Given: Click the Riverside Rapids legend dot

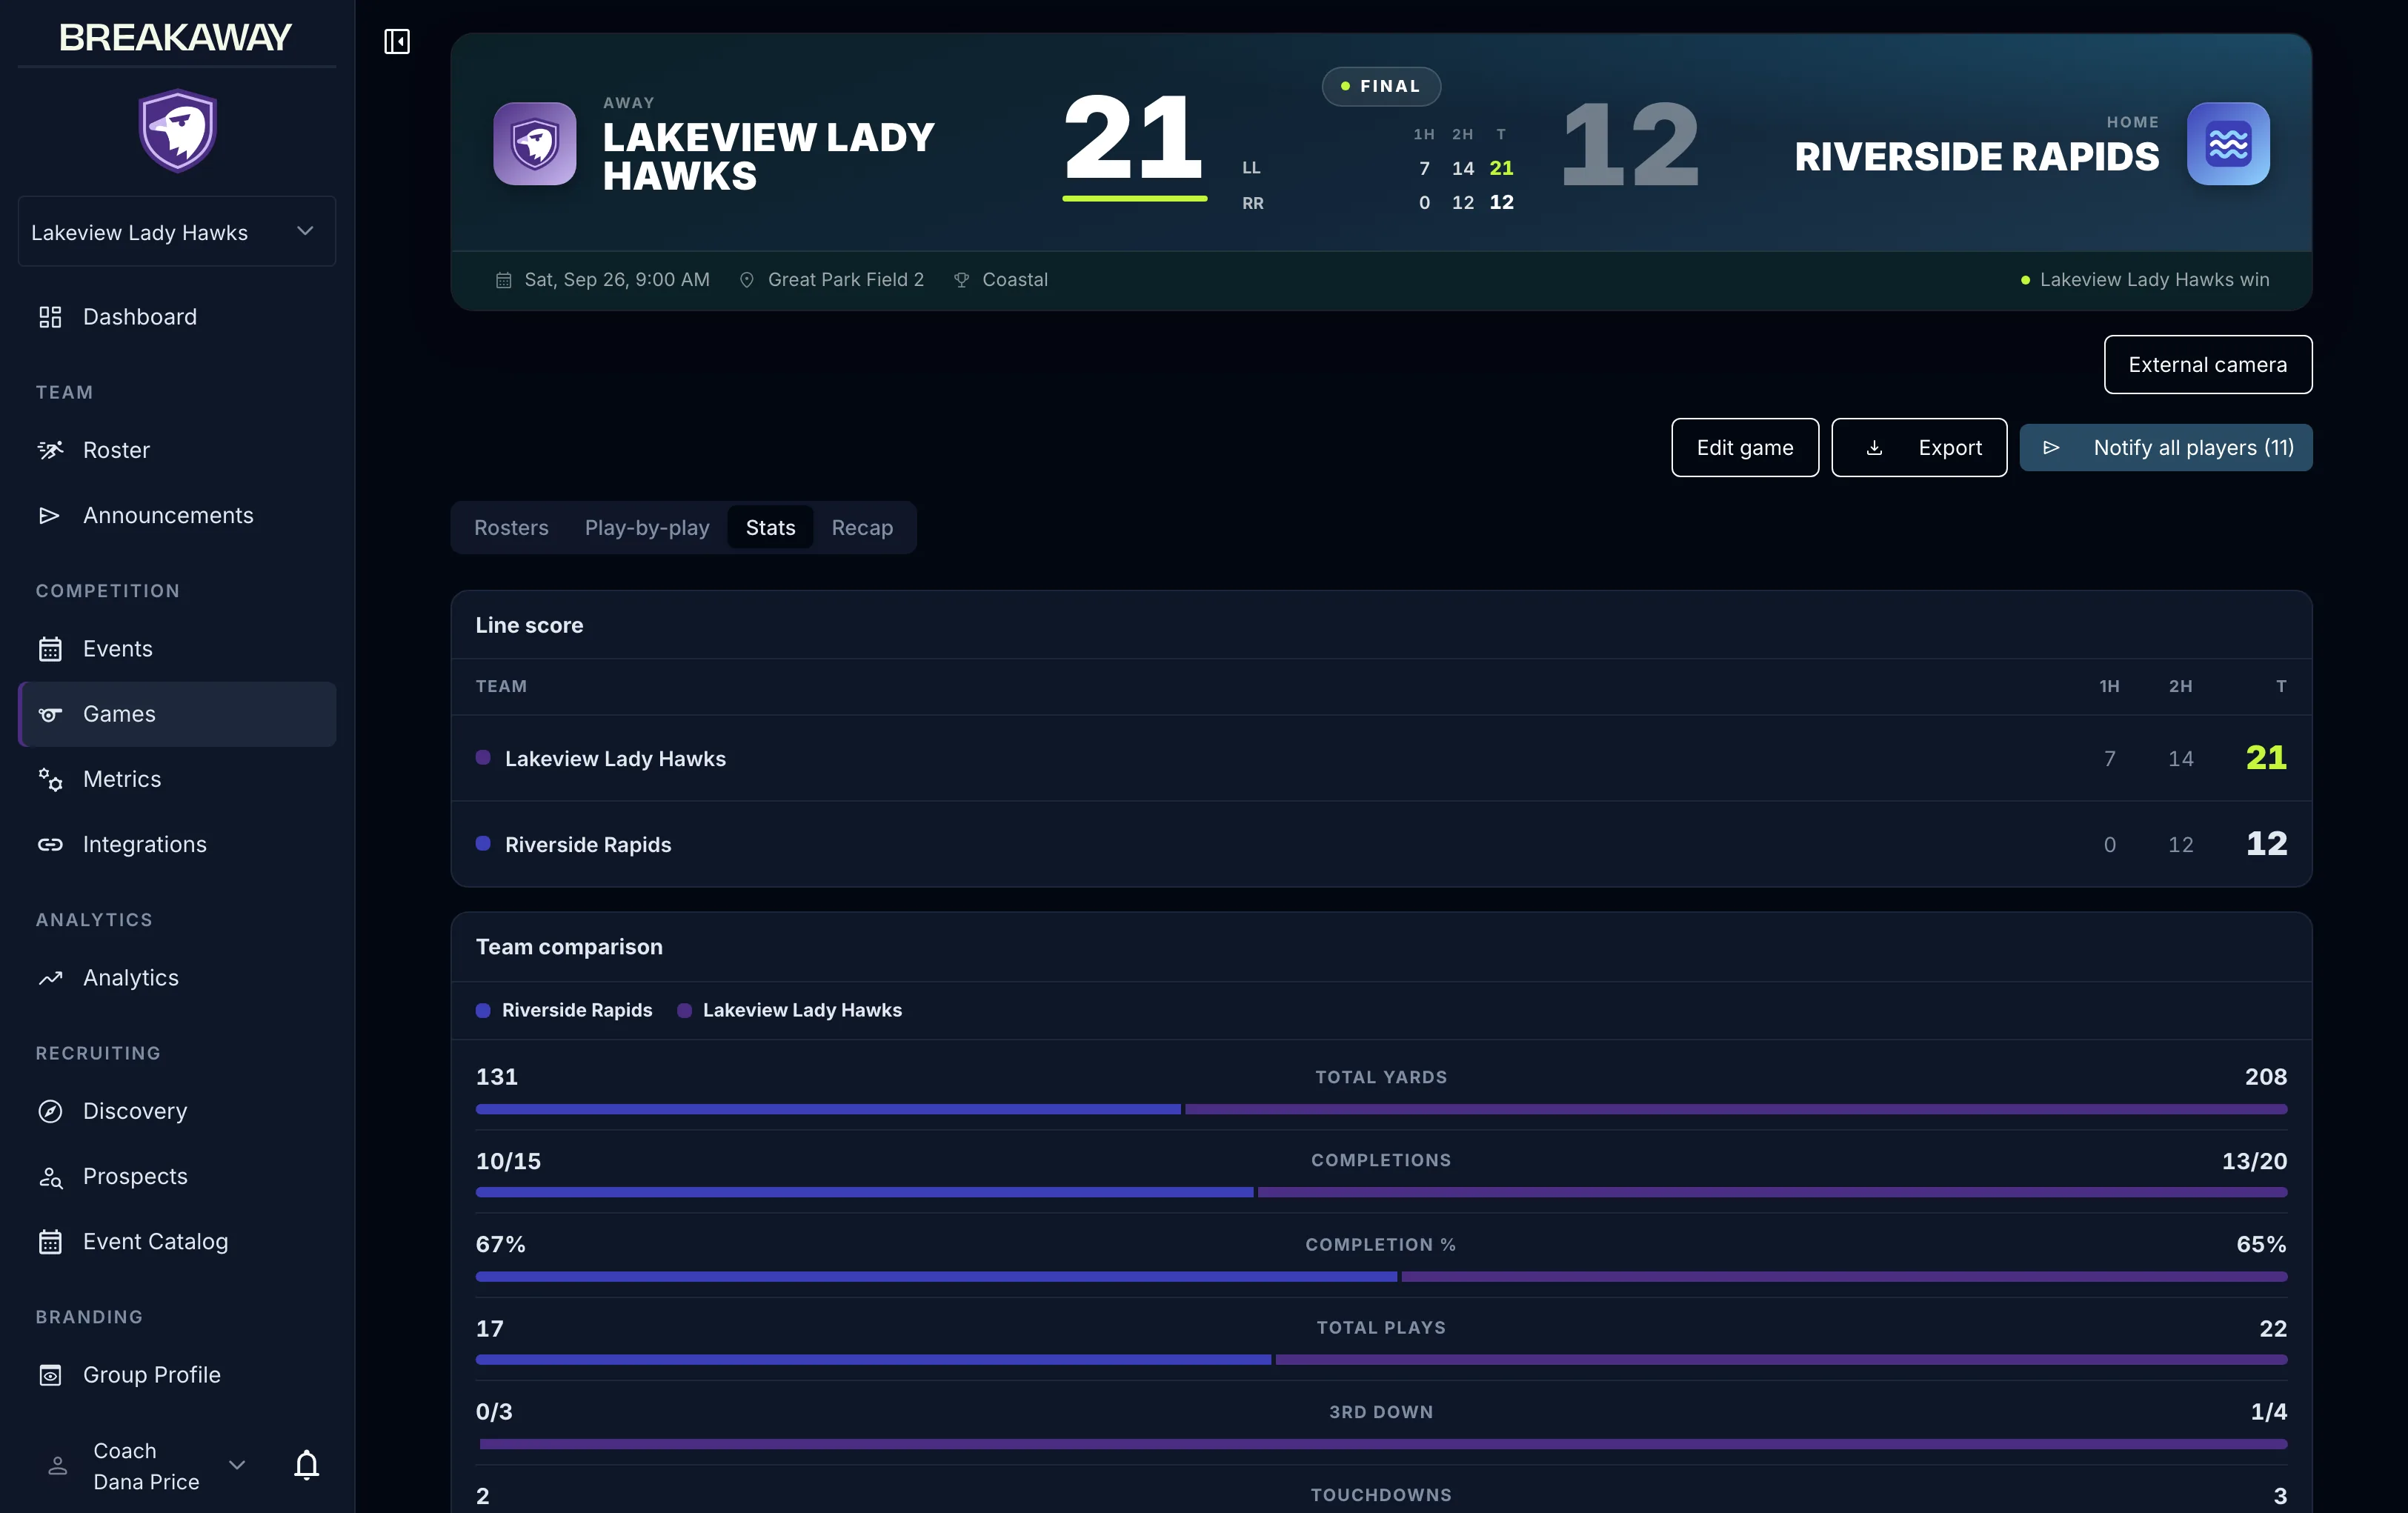Looking at the screenshot, I should click(x=483, y=1010).
